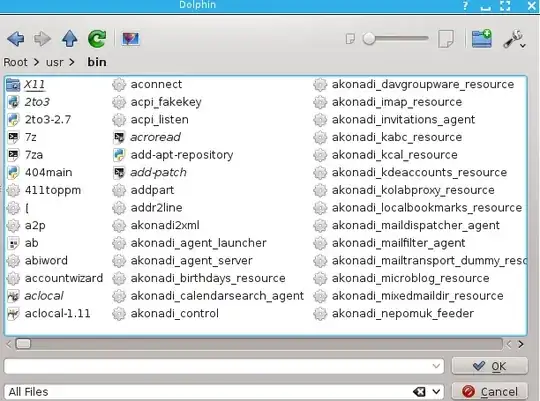Select akonadi_kolabproxy_resource
Image resolution: width=540 pixels, height=401 pixels.
click(x=404, y=190)
